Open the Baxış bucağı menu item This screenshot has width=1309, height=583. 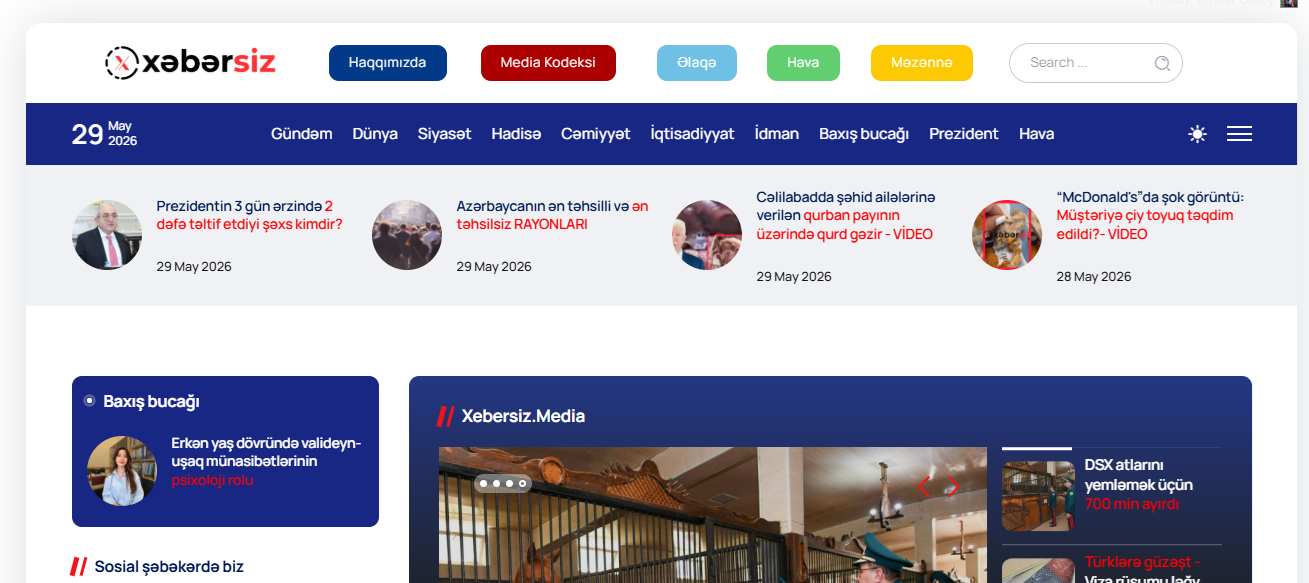tap(864, 134)
